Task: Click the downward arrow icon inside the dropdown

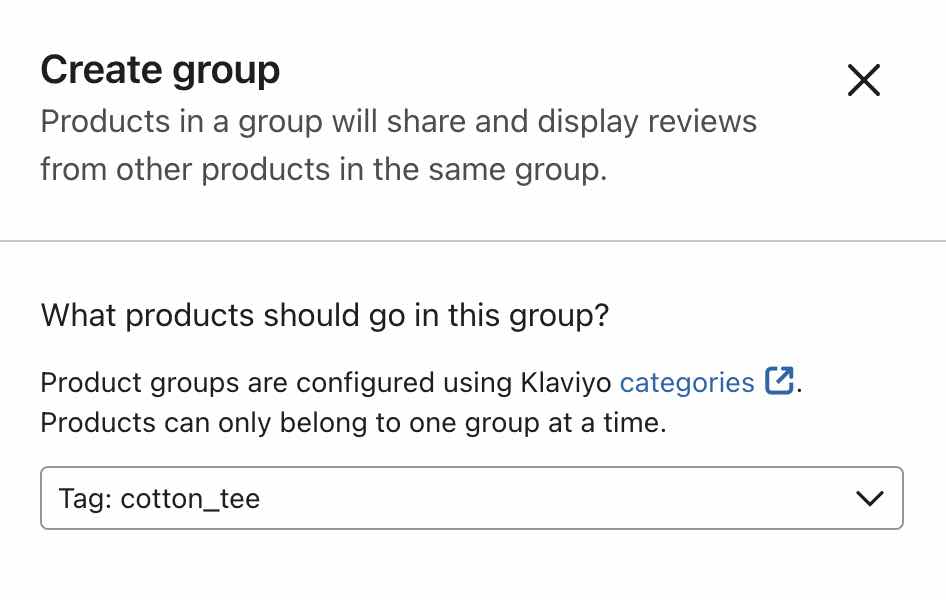Action: coord(869,498)
